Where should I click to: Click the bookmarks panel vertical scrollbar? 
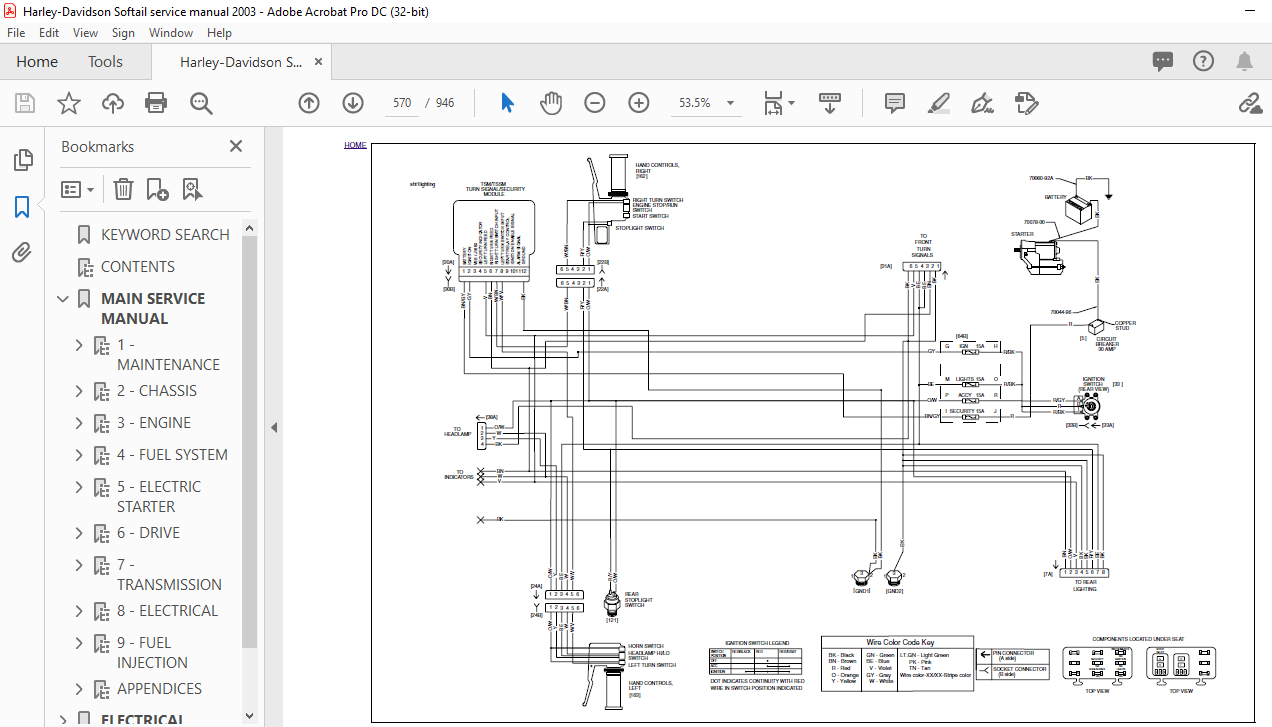click(x=250, y=440)
